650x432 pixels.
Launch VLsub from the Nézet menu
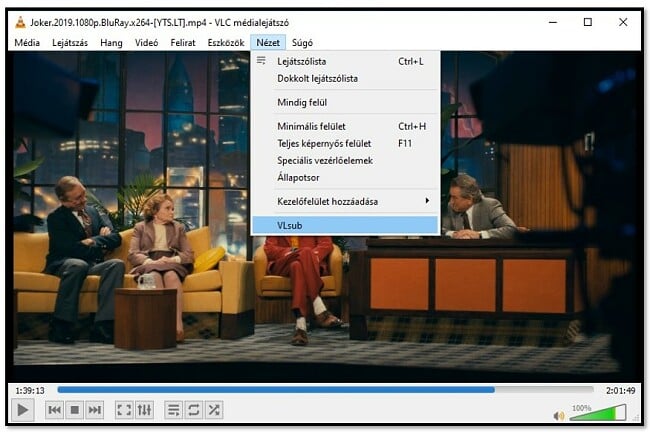(x=345, y=225)
